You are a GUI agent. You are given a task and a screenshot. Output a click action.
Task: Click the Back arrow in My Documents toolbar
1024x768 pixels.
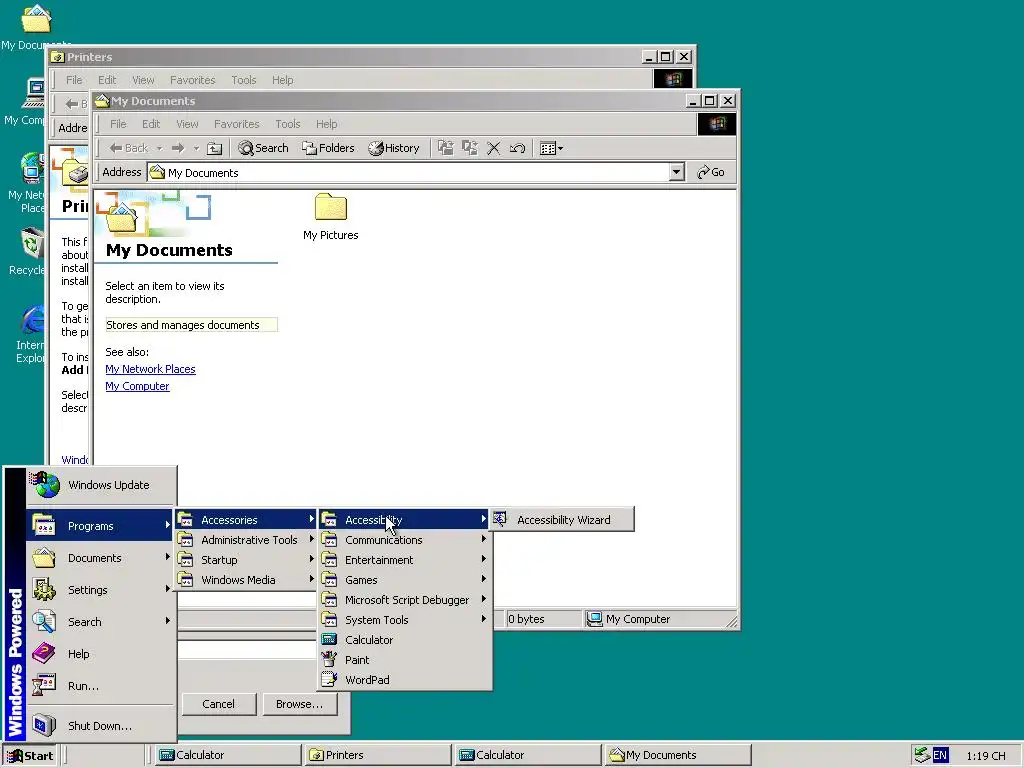pyautogui.click(x=129, y=148)
